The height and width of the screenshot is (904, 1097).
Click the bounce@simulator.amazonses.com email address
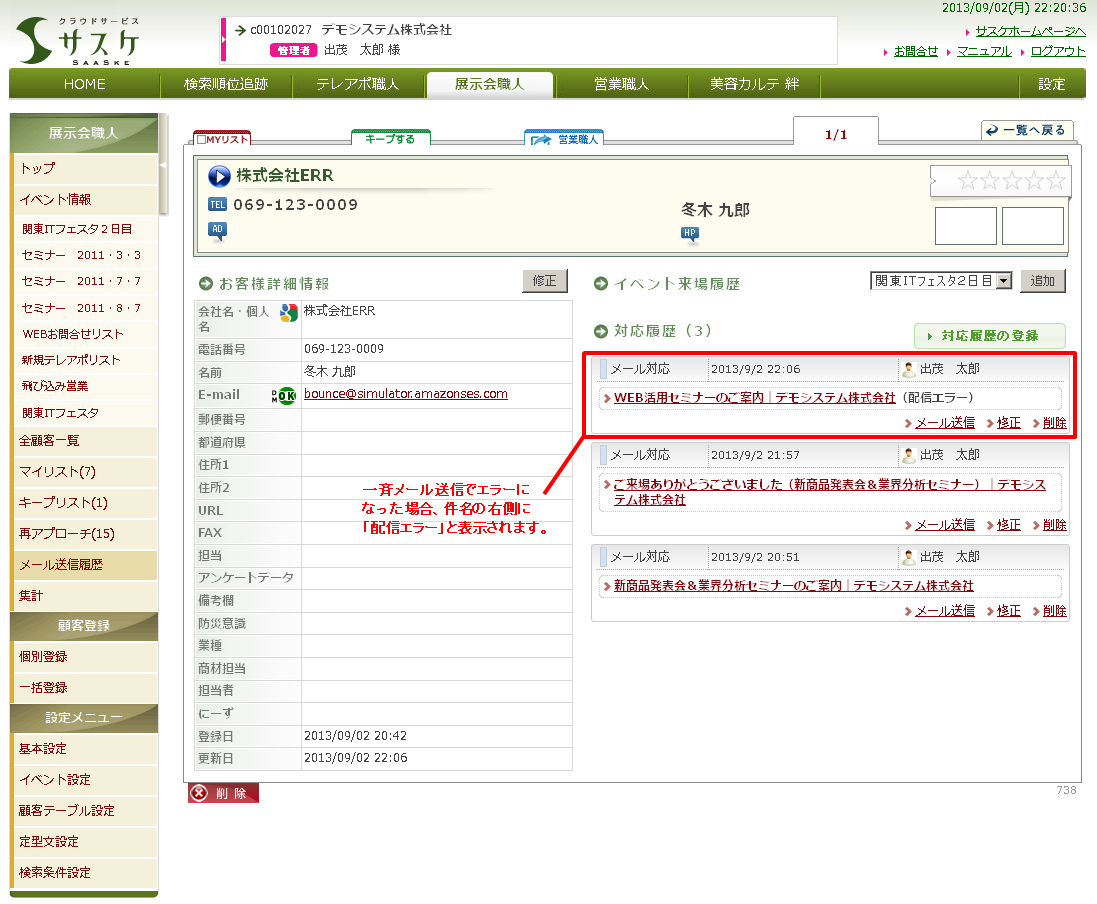405,394
